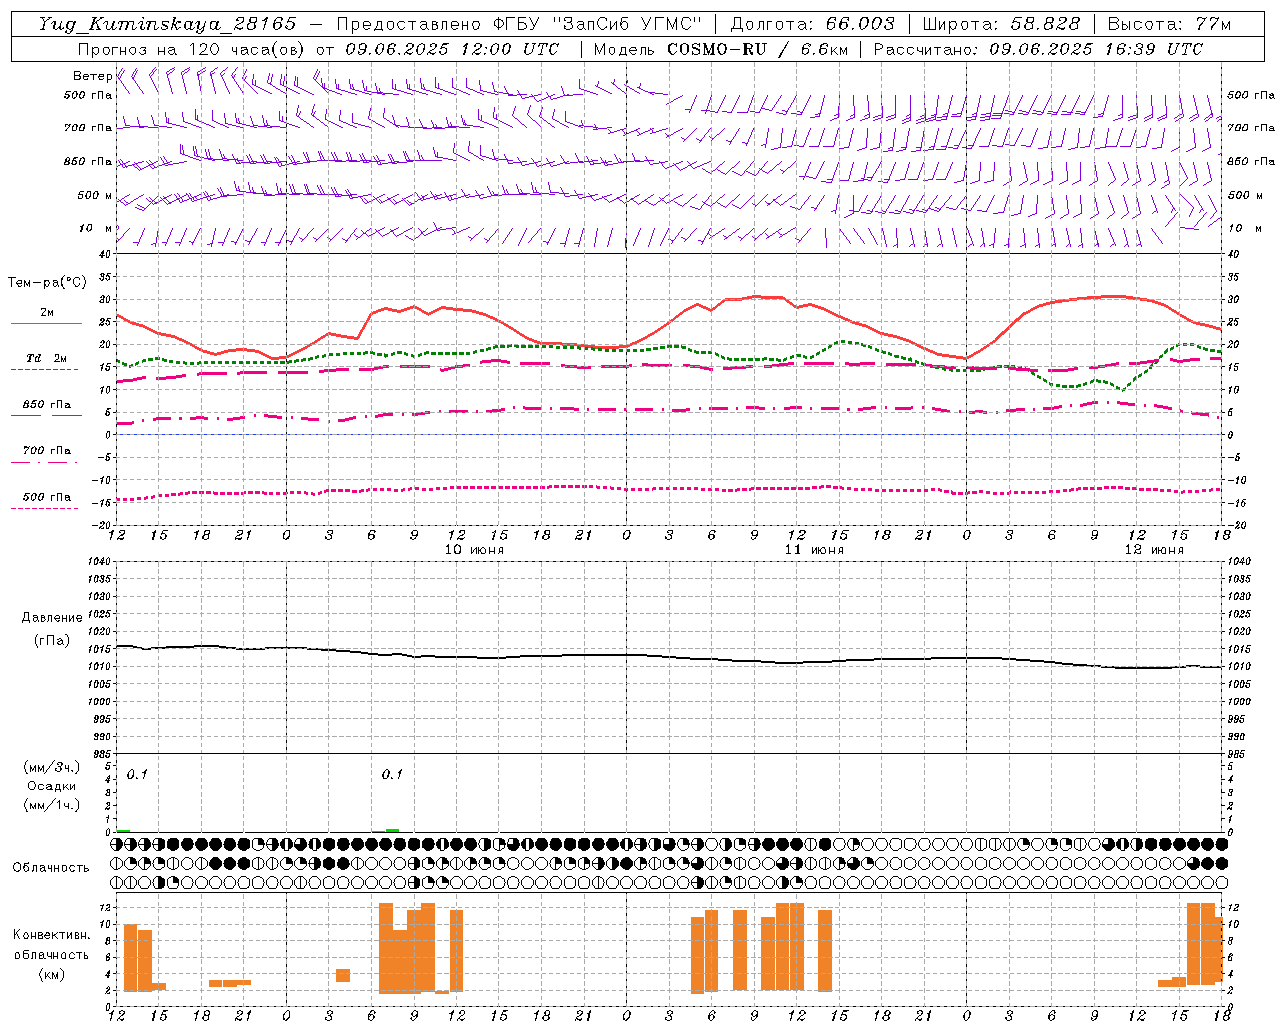
Task: Click the (мм/1ч.) precipitation unit label
Action: [52, 805]
